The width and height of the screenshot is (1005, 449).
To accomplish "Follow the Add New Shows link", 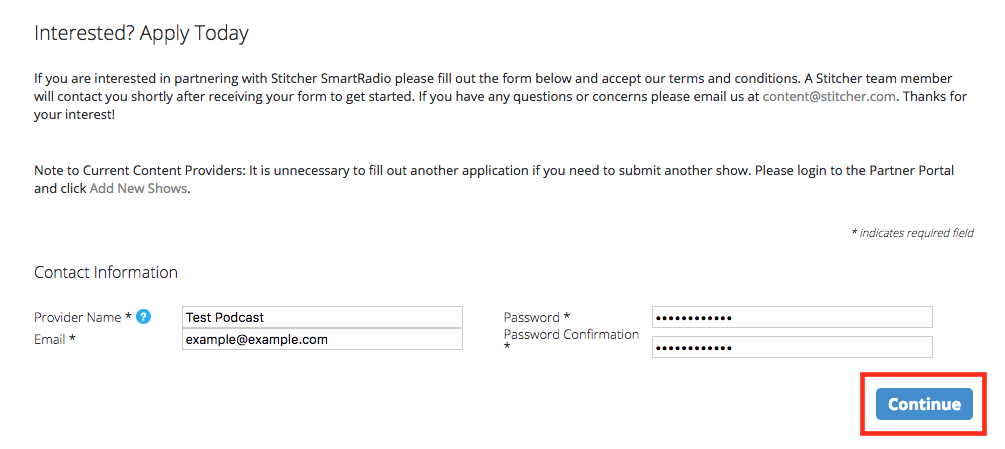I will click(x=138, y=189).
